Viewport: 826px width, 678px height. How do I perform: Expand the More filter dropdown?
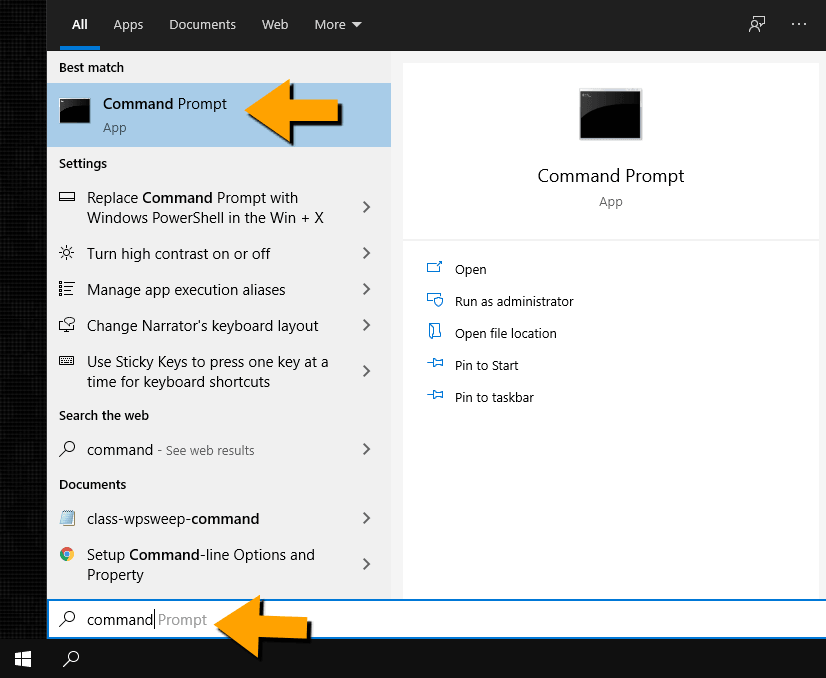pyautogui.click(x=338, y=24)
